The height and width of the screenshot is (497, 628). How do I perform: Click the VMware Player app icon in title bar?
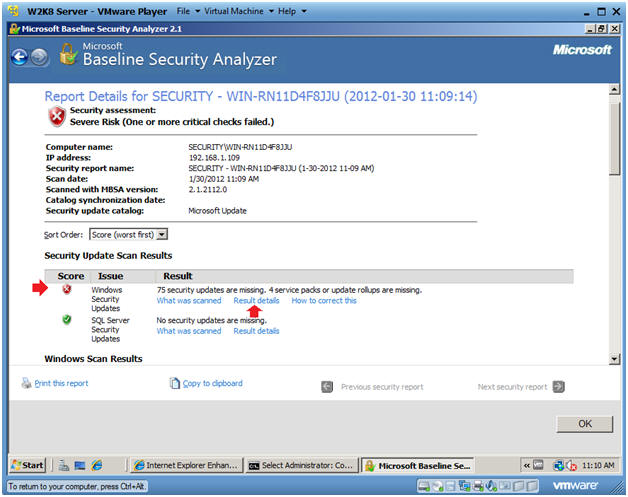(14, 11)
